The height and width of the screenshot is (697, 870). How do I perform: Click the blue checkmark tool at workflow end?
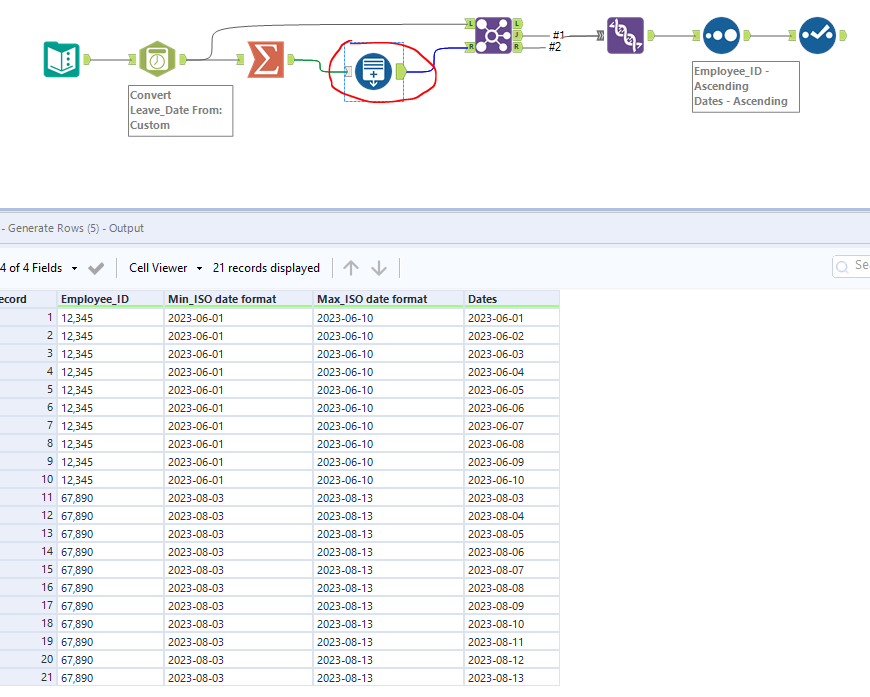pyautogui.click(x=816, y=35)
